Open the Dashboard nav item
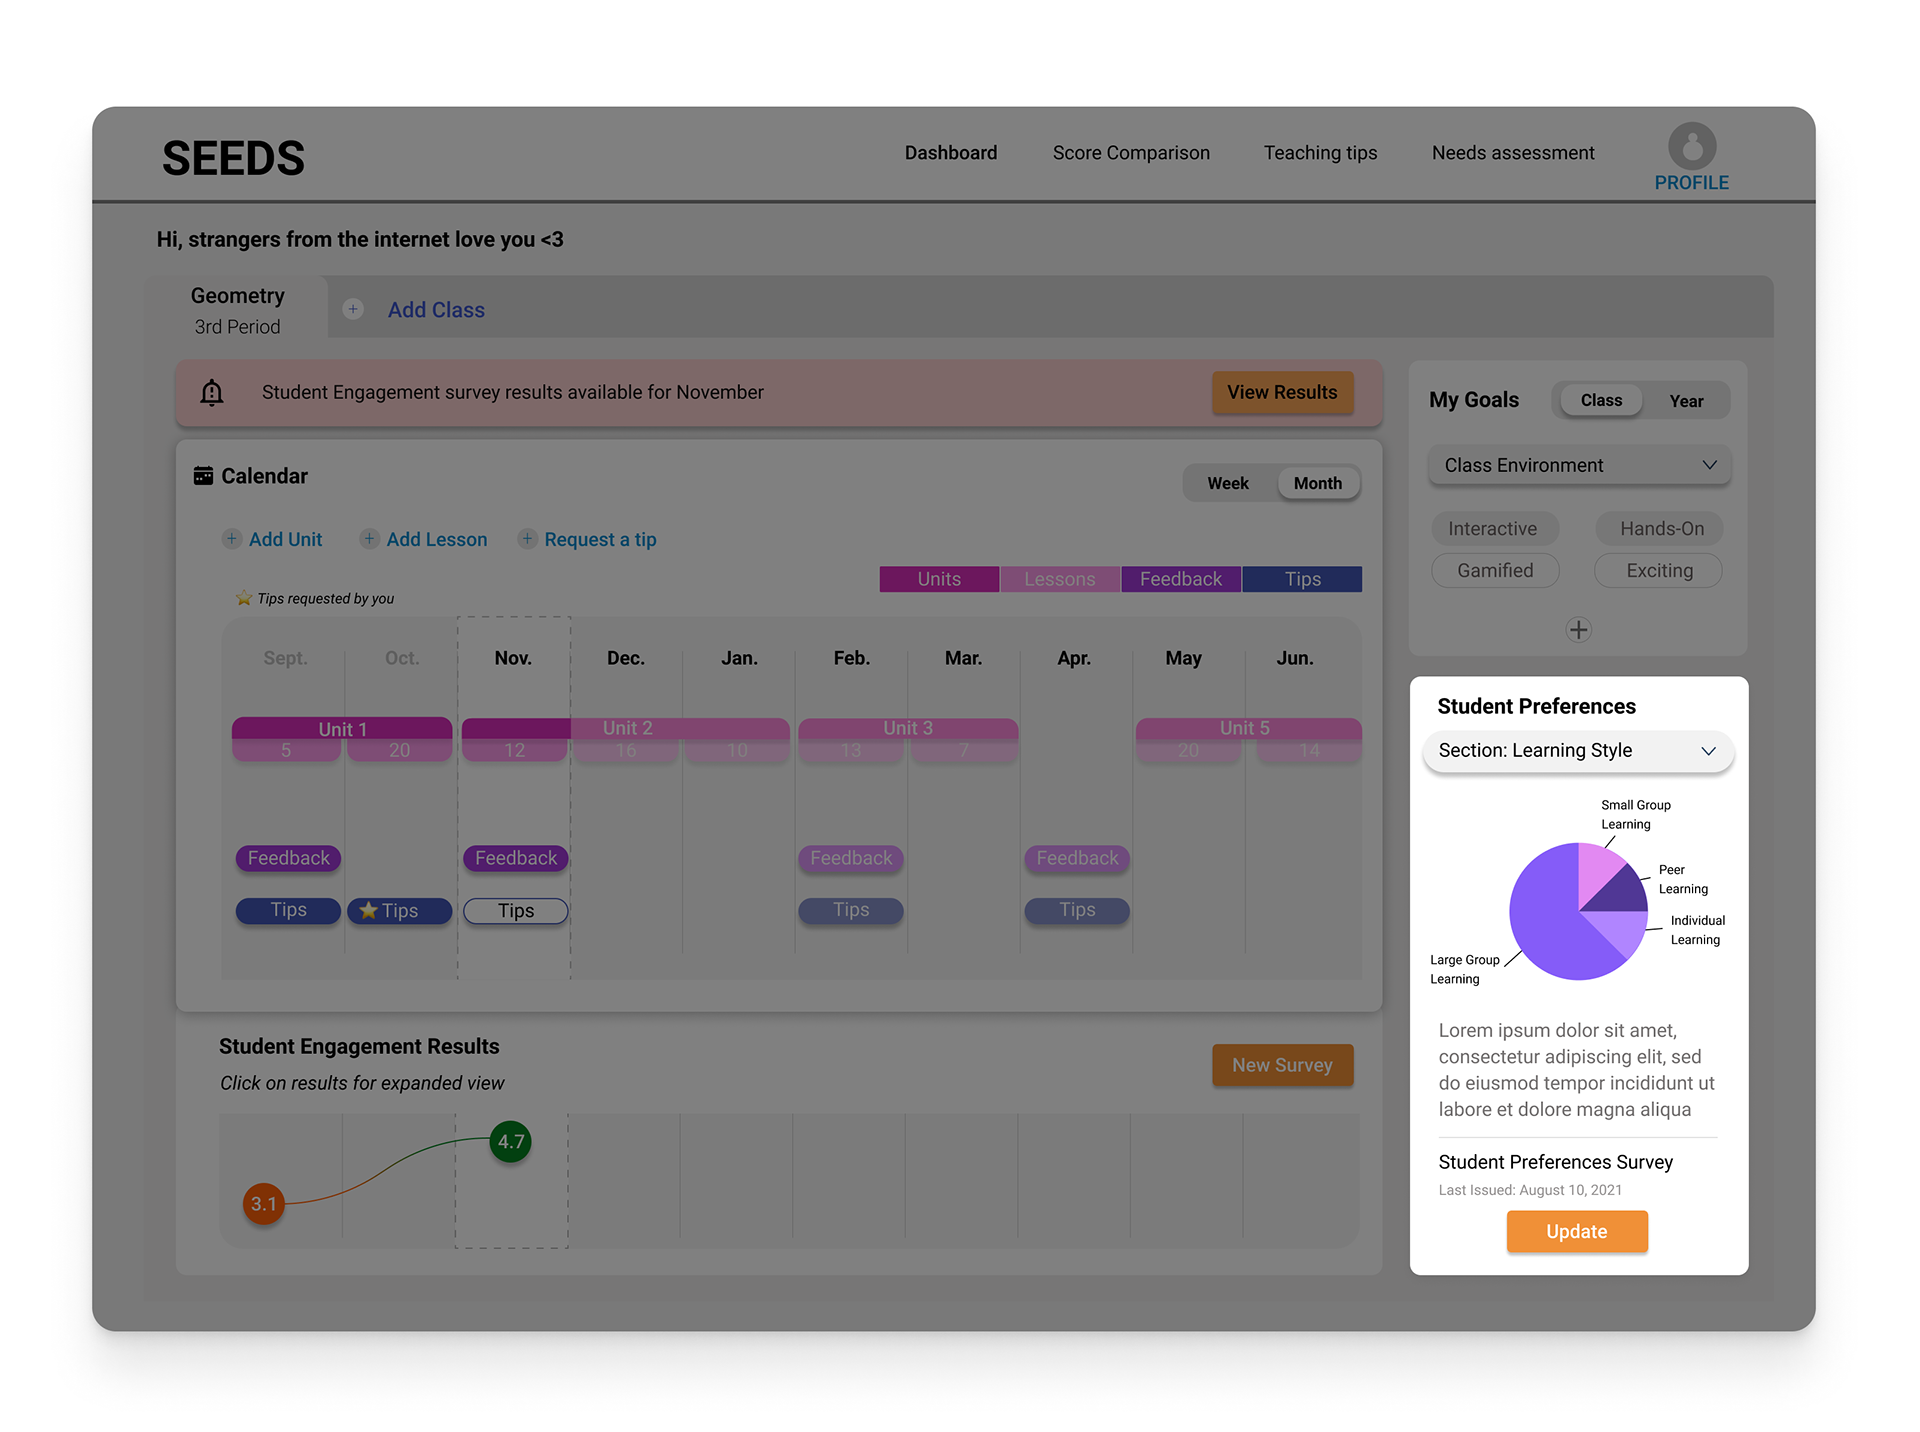The image size is (1920, 1432). tap(950, 153)
